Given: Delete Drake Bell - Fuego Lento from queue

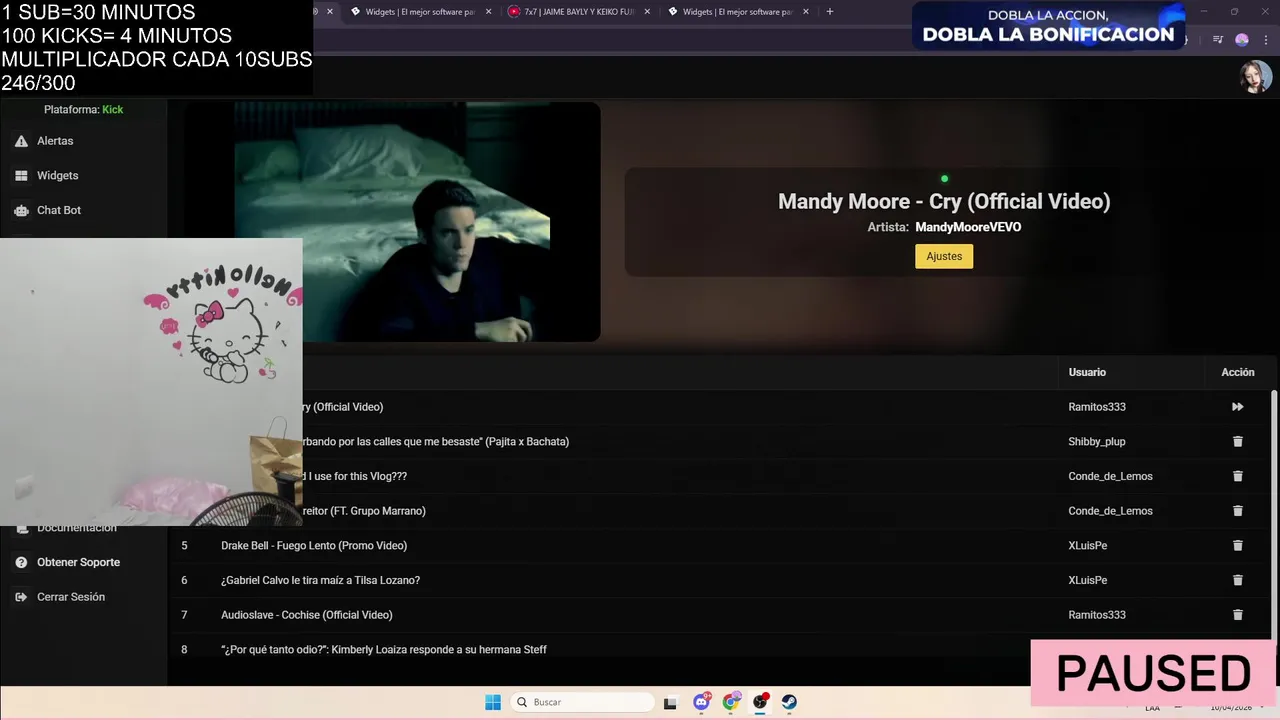Looking at the screenshot, I should pyautogui.click(x=1237, y=545).
